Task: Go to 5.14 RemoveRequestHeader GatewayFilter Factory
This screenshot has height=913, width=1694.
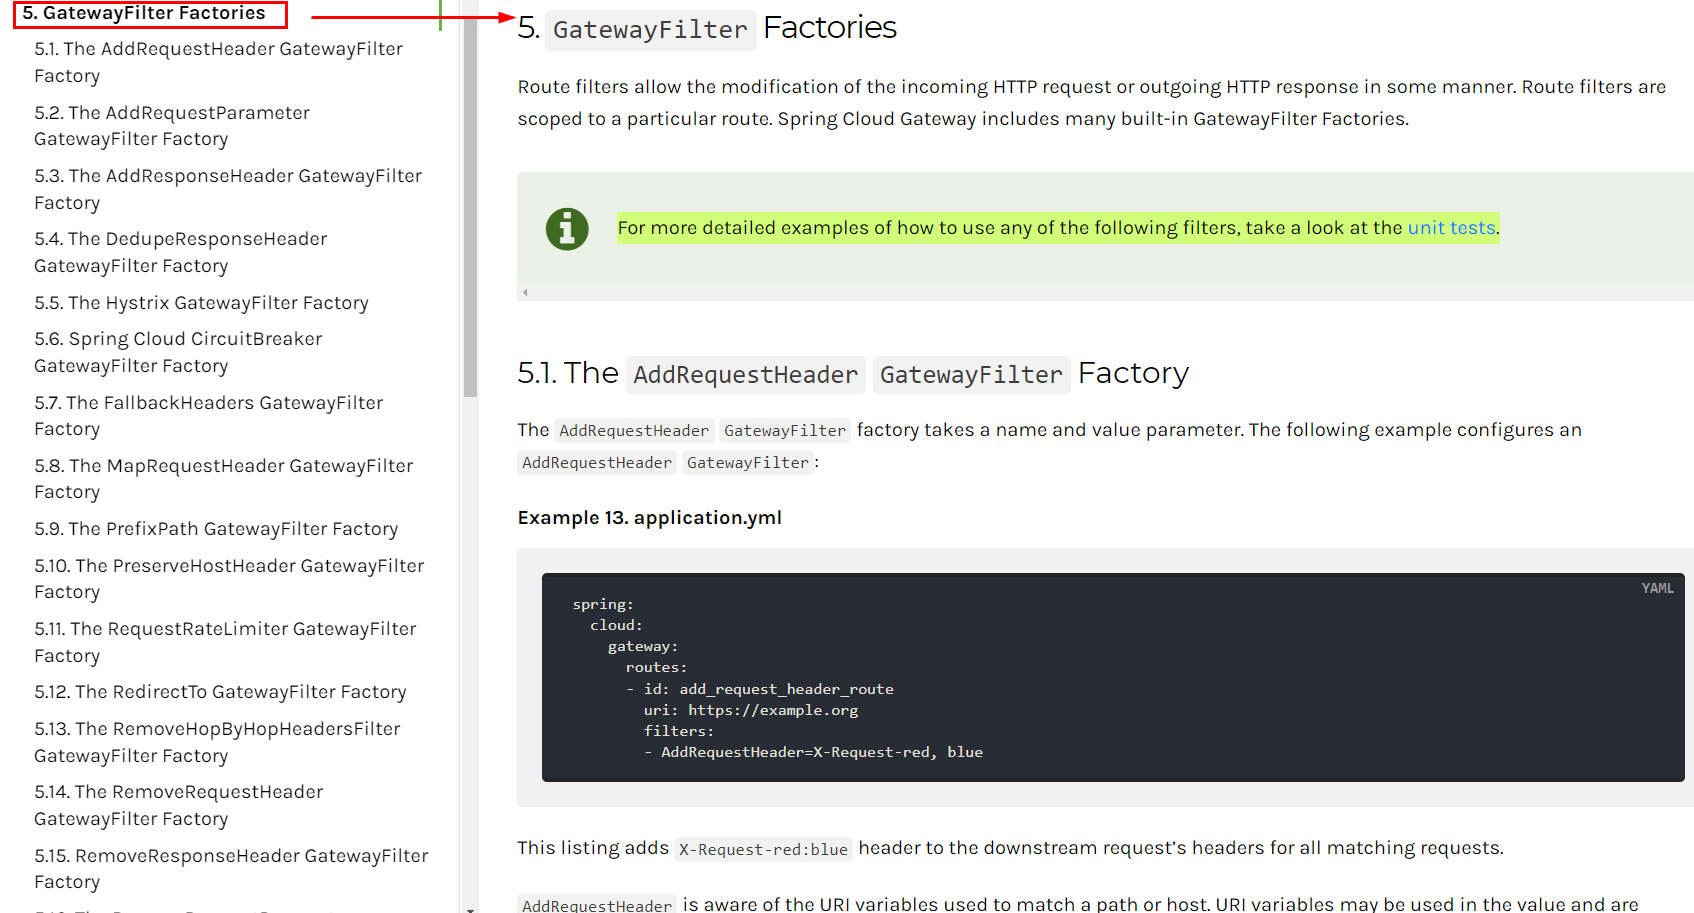Action: 179,805
